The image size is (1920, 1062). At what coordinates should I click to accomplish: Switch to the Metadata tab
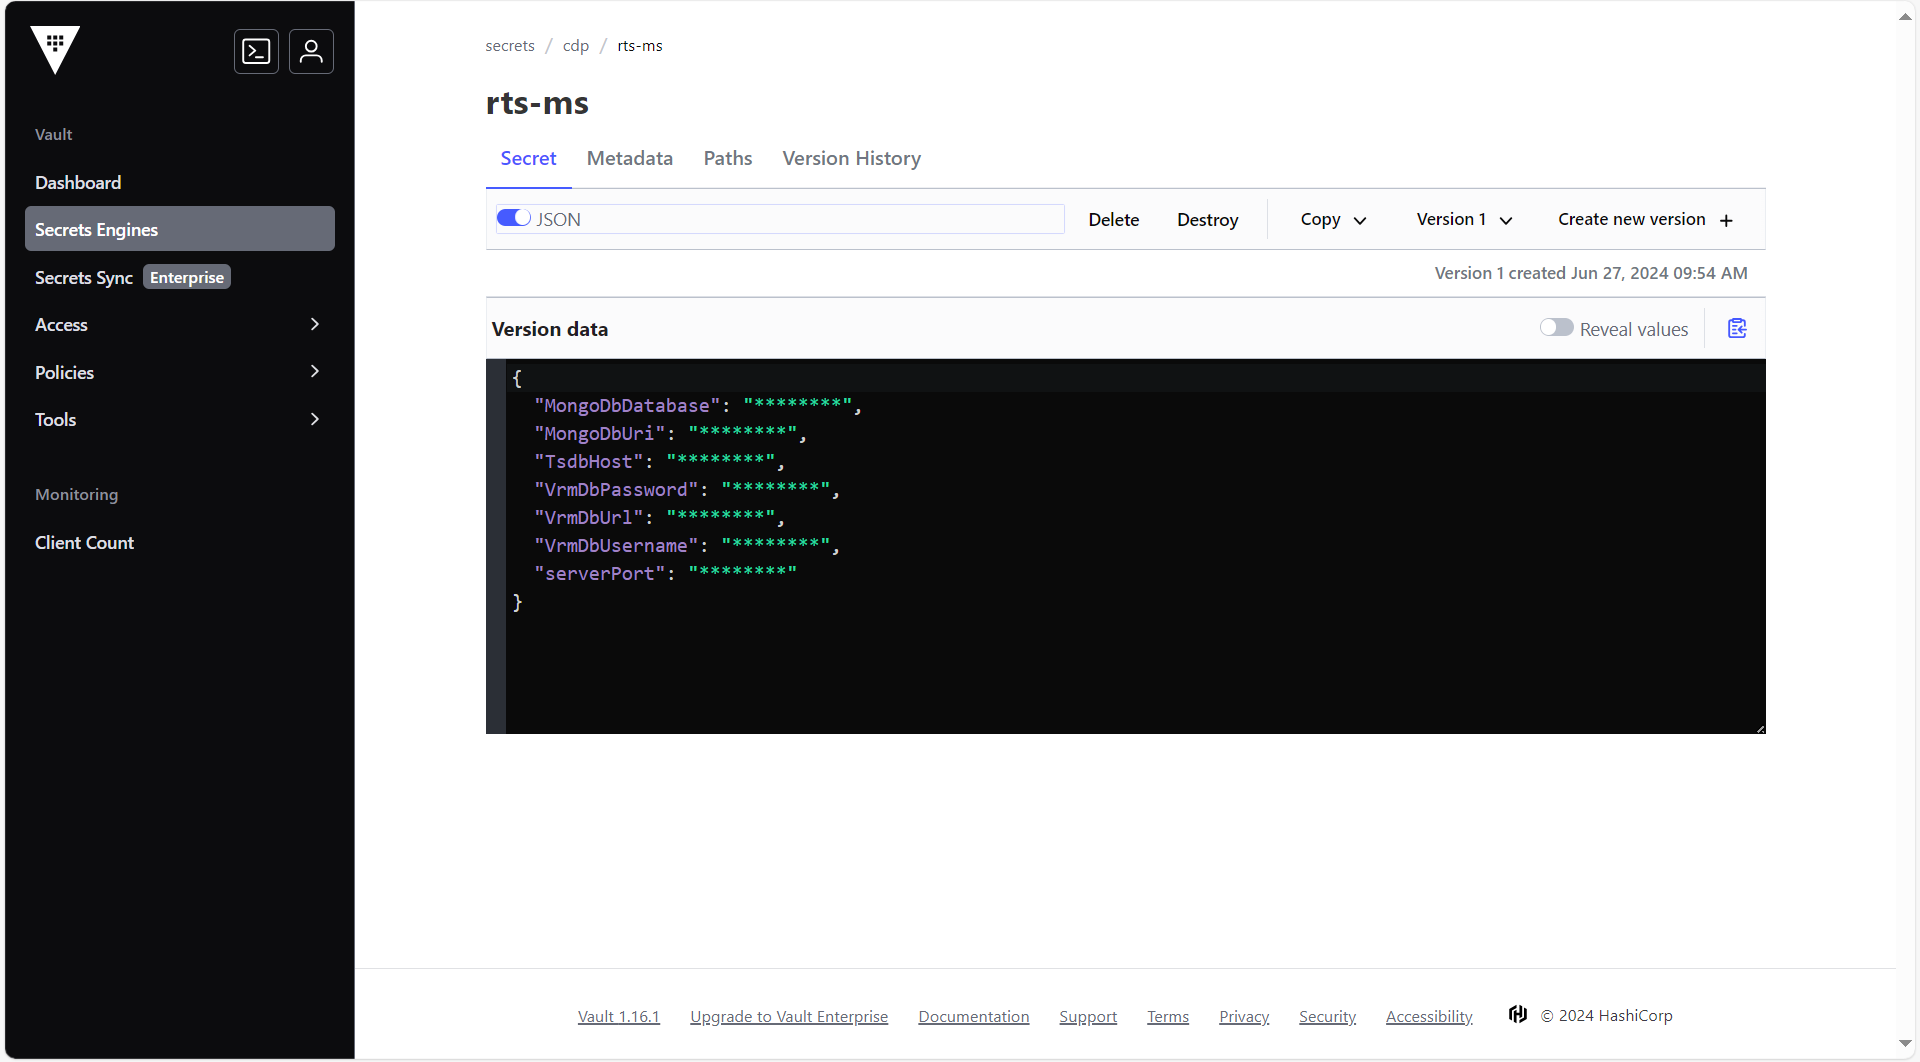click(x=630, y=158)
